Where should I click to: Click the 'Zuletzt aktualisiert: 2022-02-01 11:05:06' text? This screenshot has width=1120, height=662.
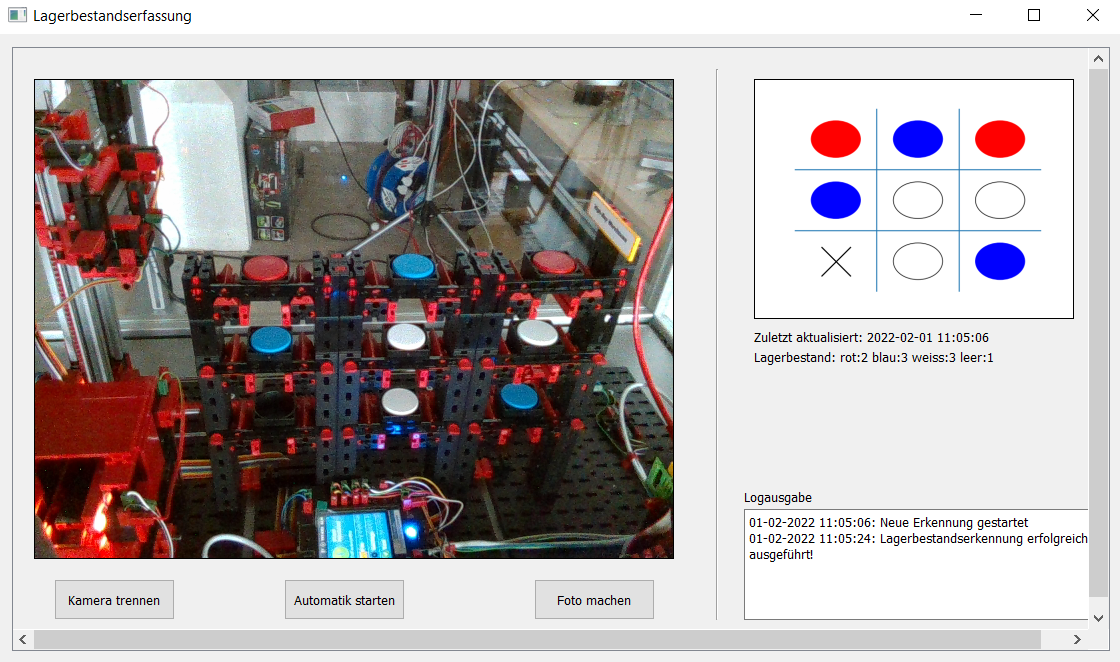click(871, 337)
